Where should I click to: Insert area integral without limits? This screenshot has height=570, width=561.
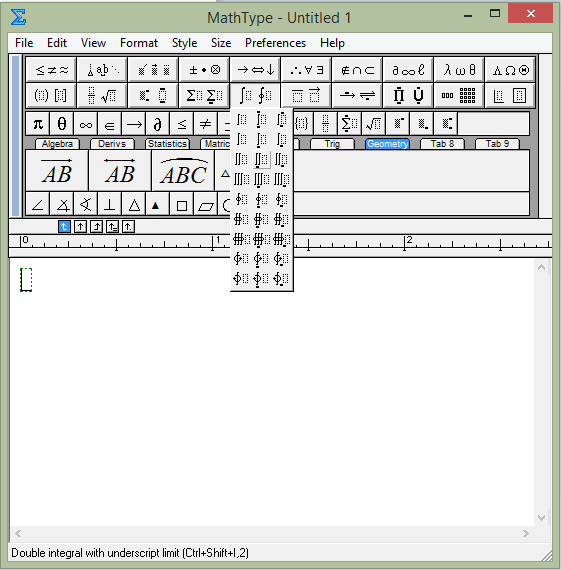[x=242, y=219]
